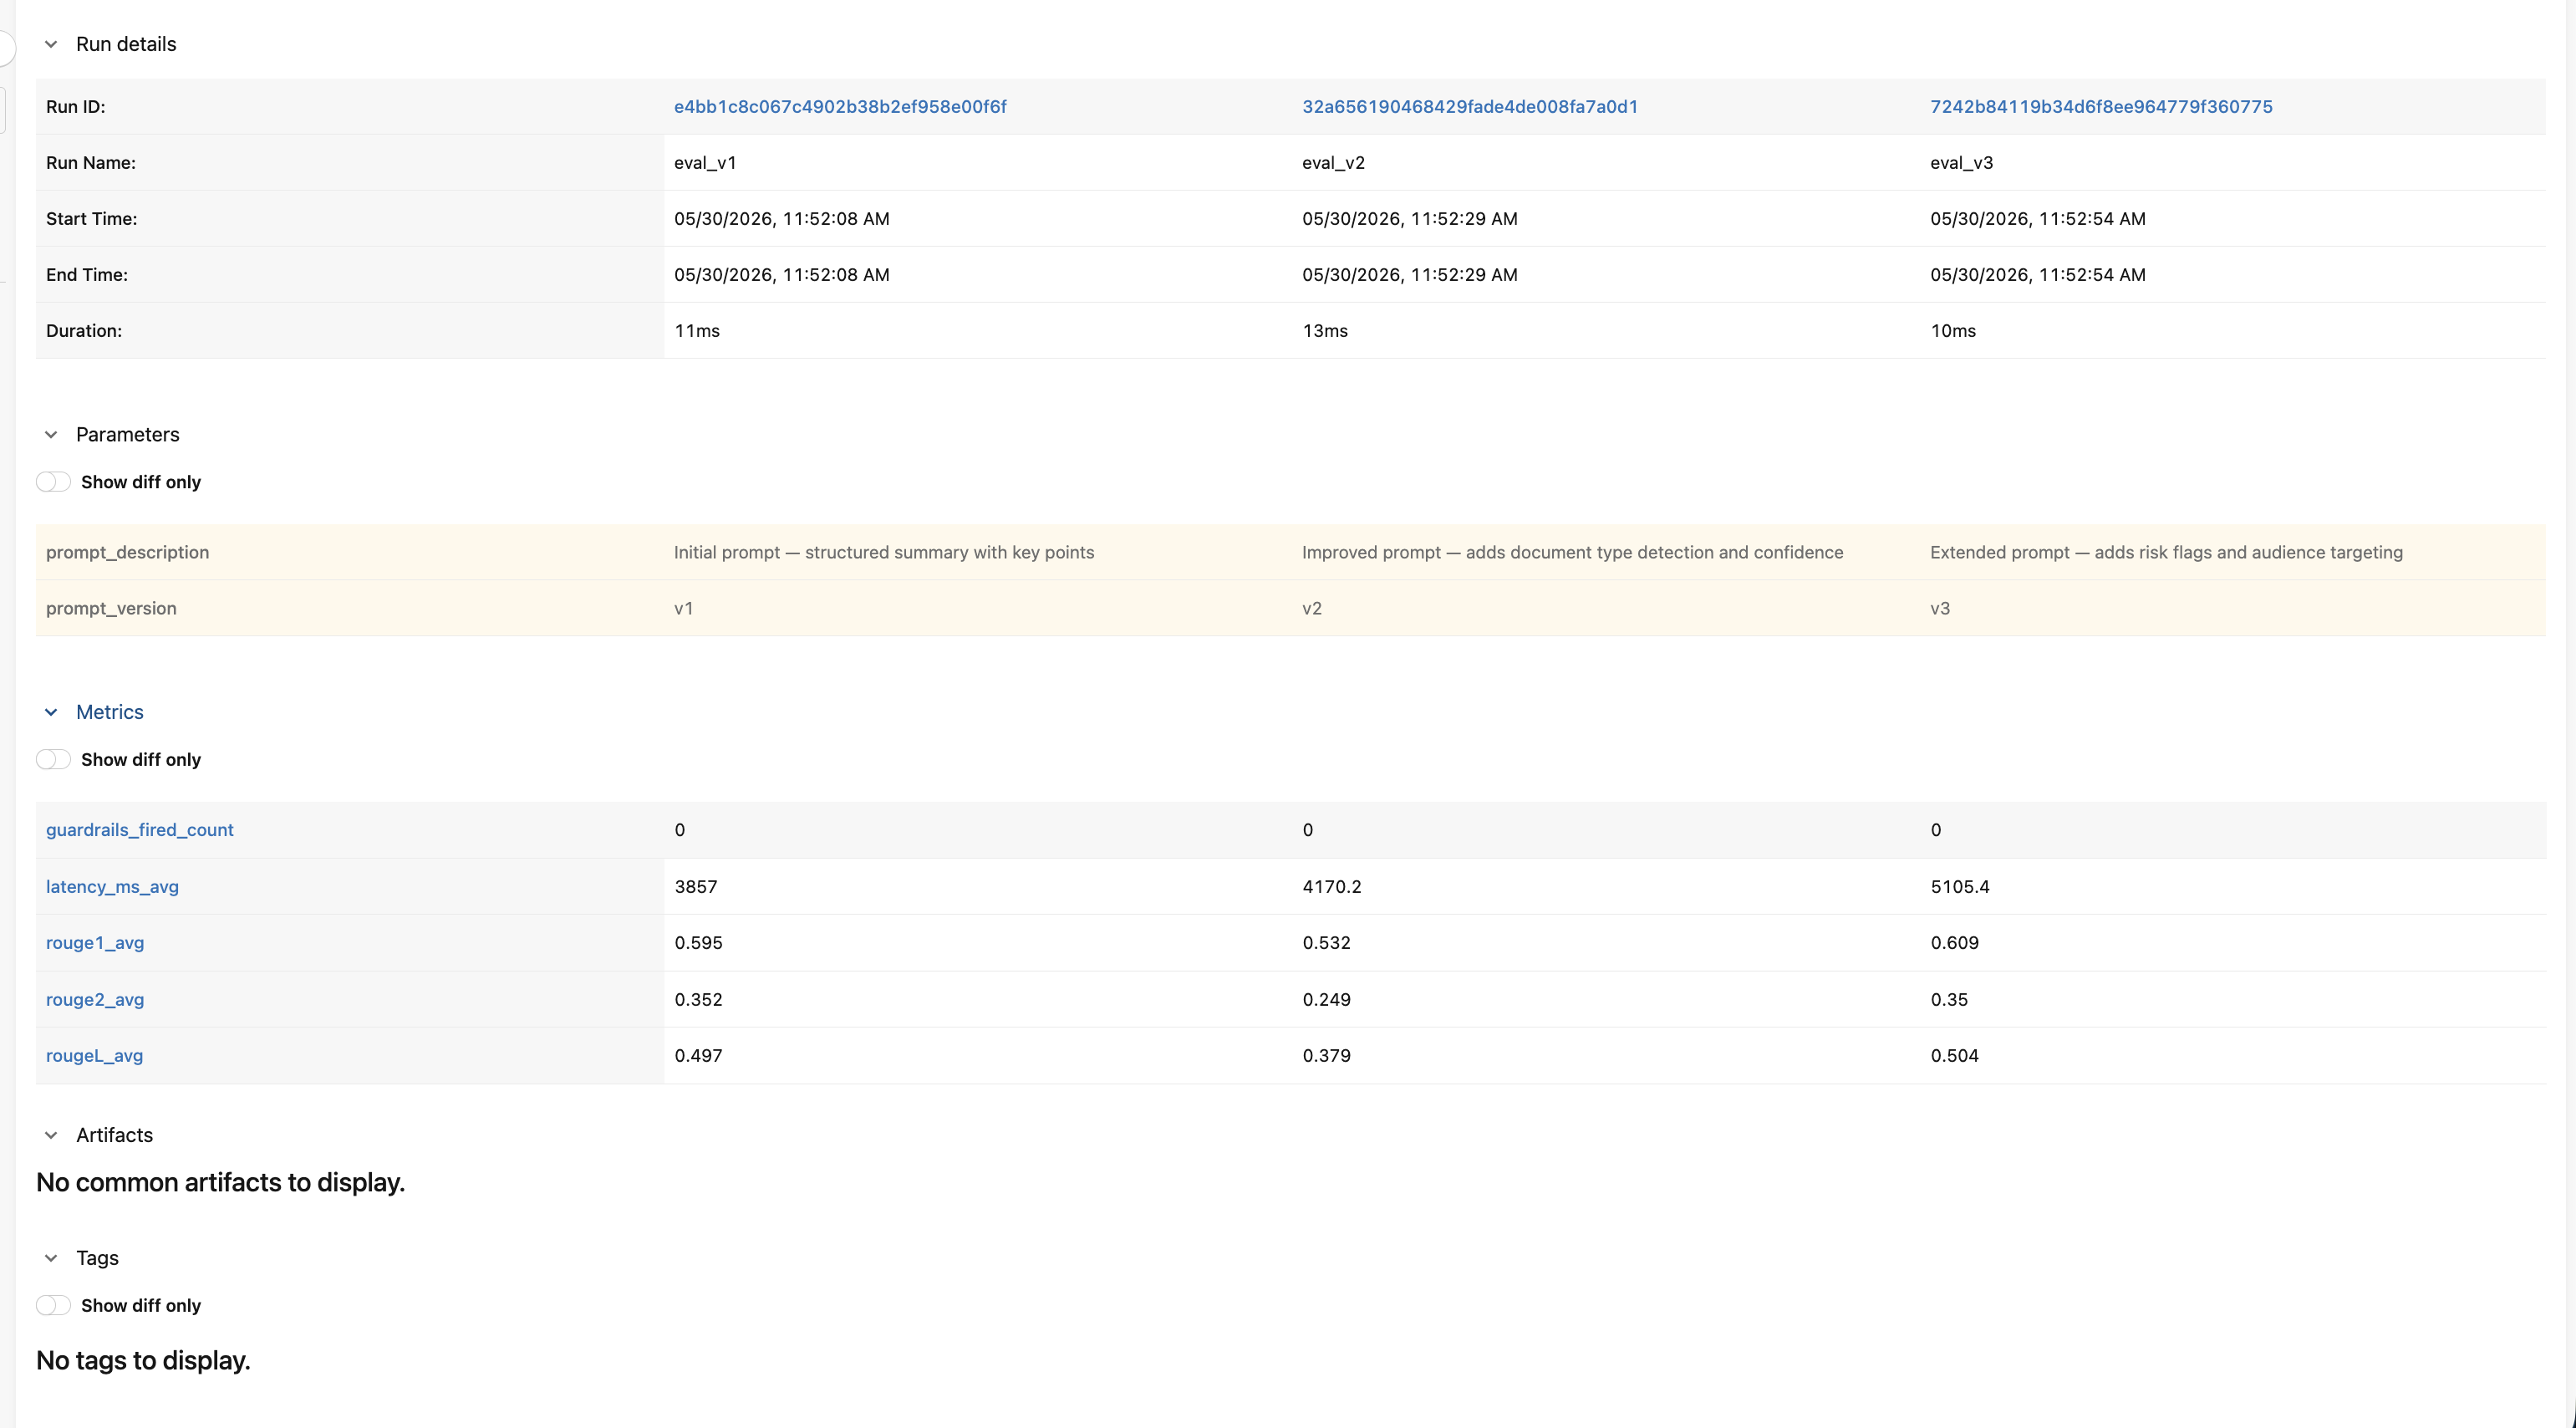Click the prompt_description label
This screenshot has height=1428, width=2576.
point(127,552)
